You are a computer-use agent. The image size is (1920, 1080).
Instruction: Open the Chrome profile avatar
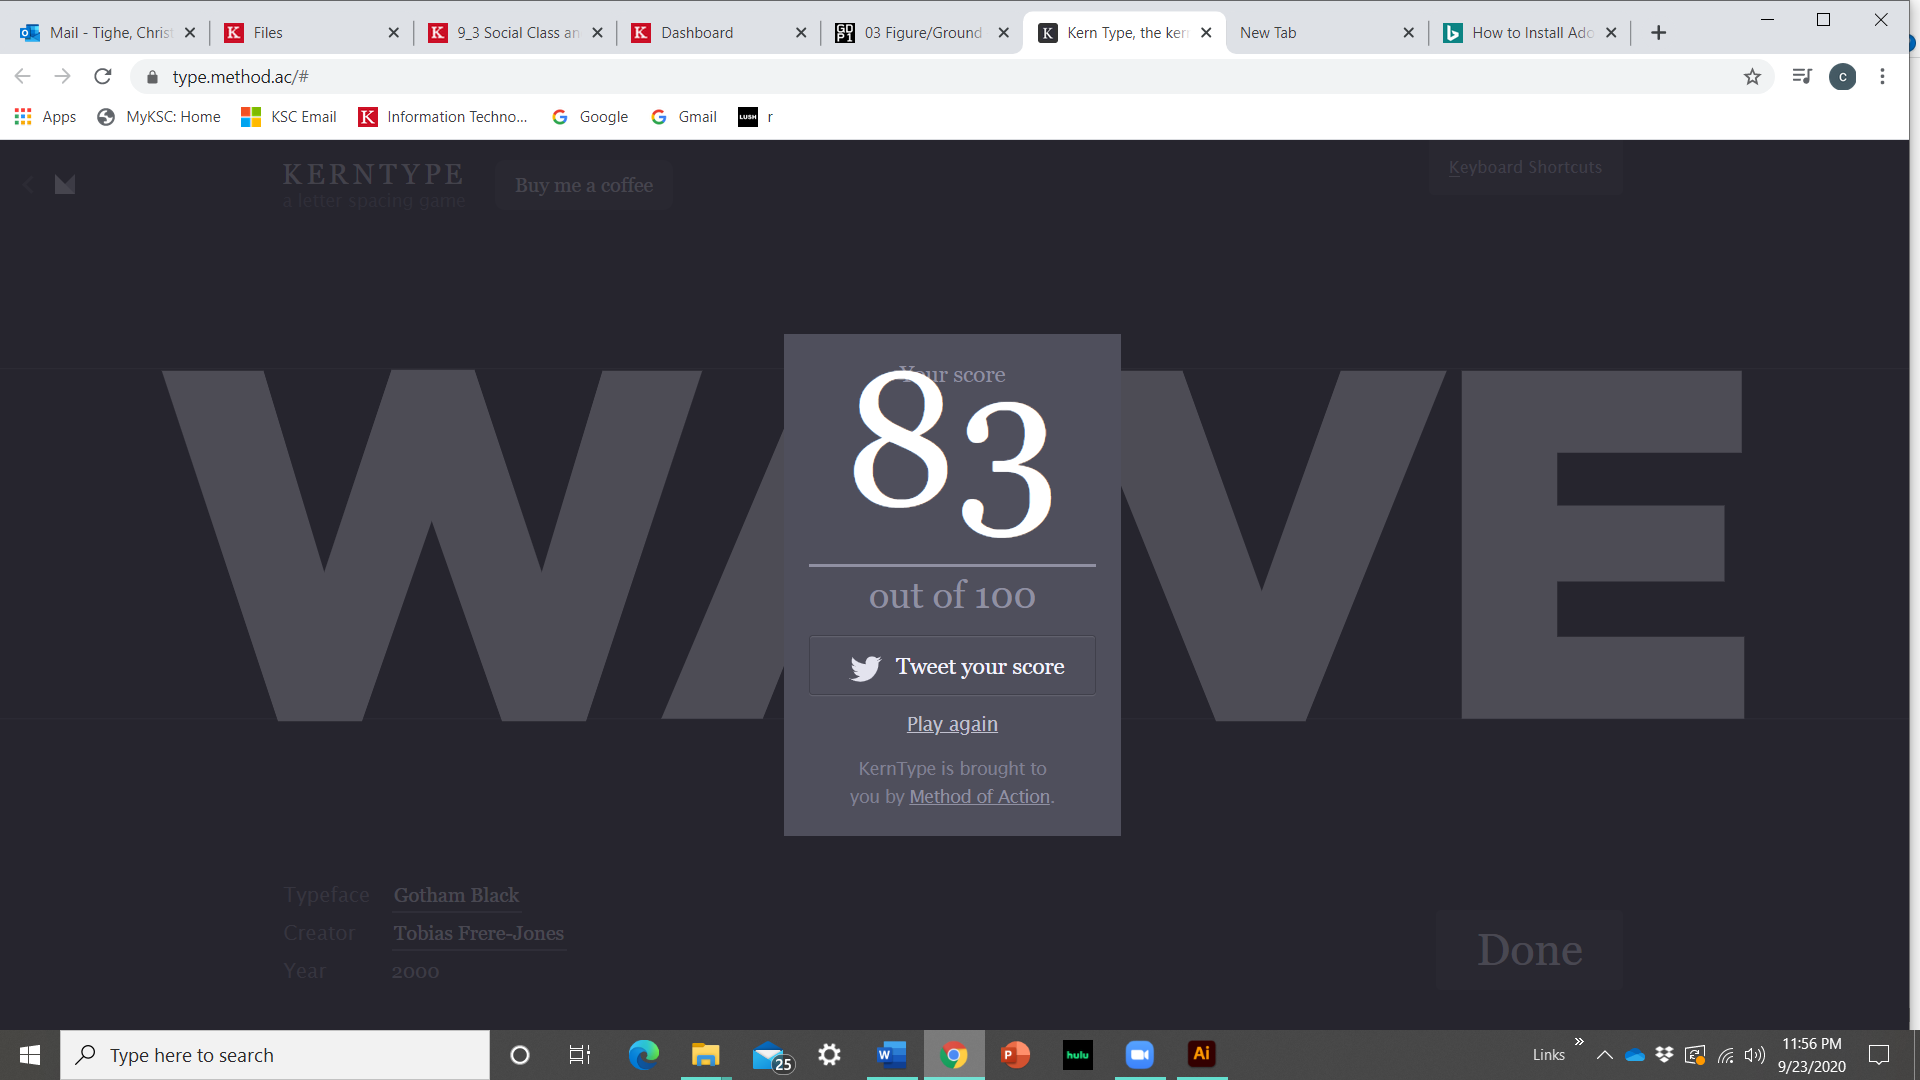click(1842, 77)
